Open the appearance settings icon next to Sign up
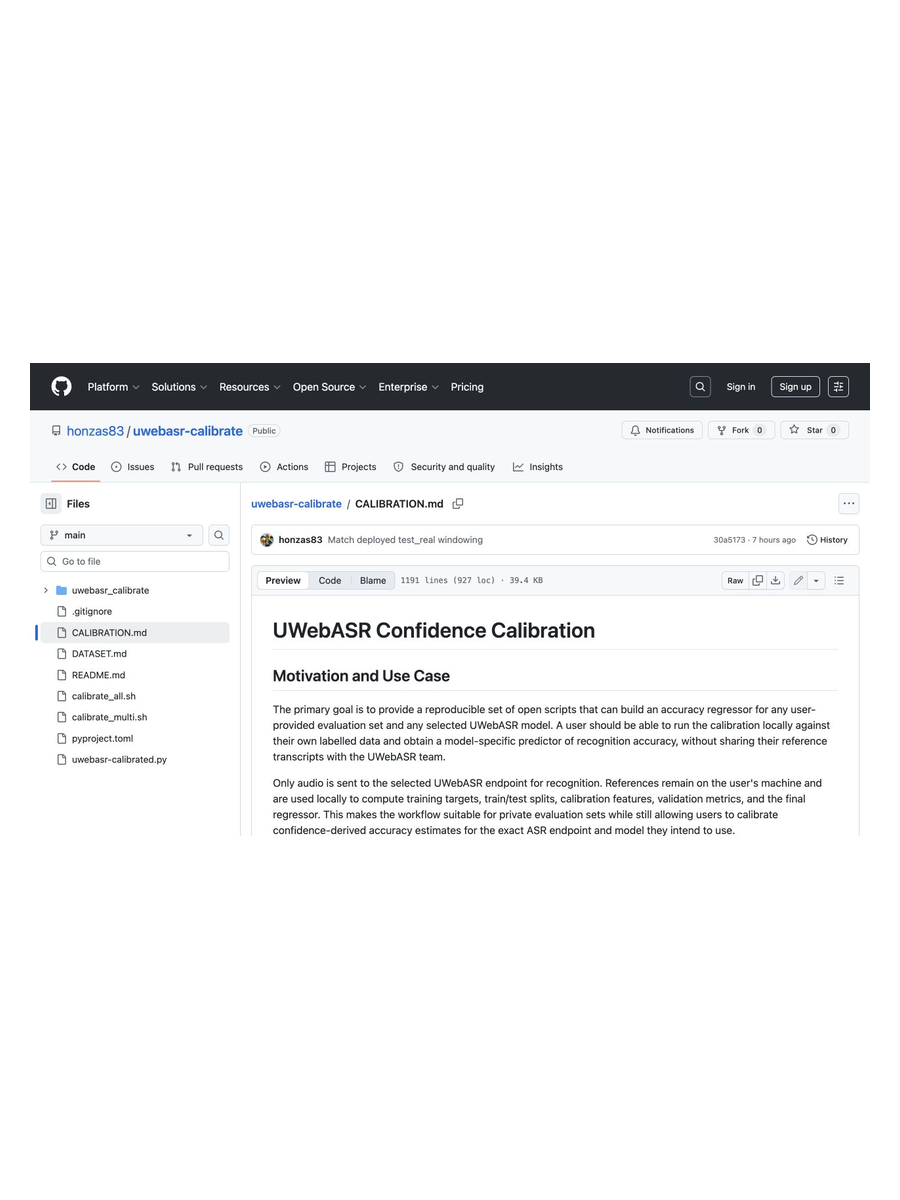 [838, 387]
